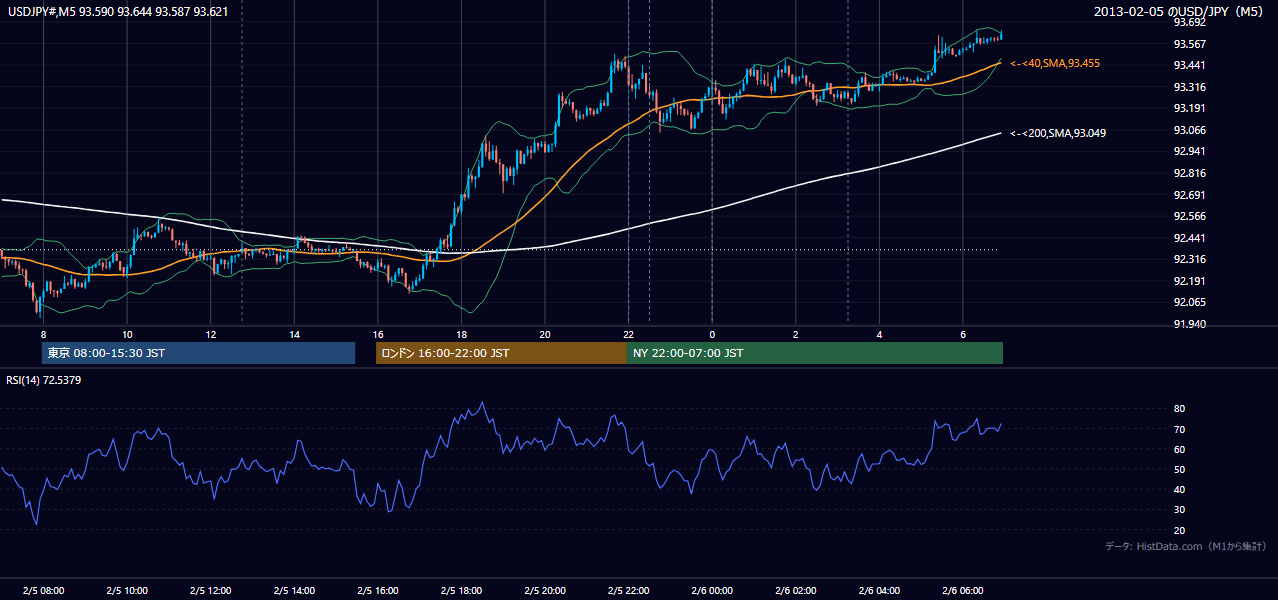This screenshot has width=1278, height=600.
Task: Click price axis value 91.940
Action: tap(1188, 324)
